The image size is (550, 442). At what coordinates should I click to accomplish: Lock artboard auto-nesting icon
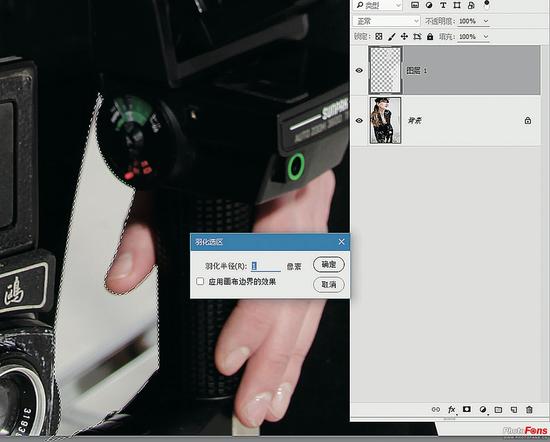(417, 36)
